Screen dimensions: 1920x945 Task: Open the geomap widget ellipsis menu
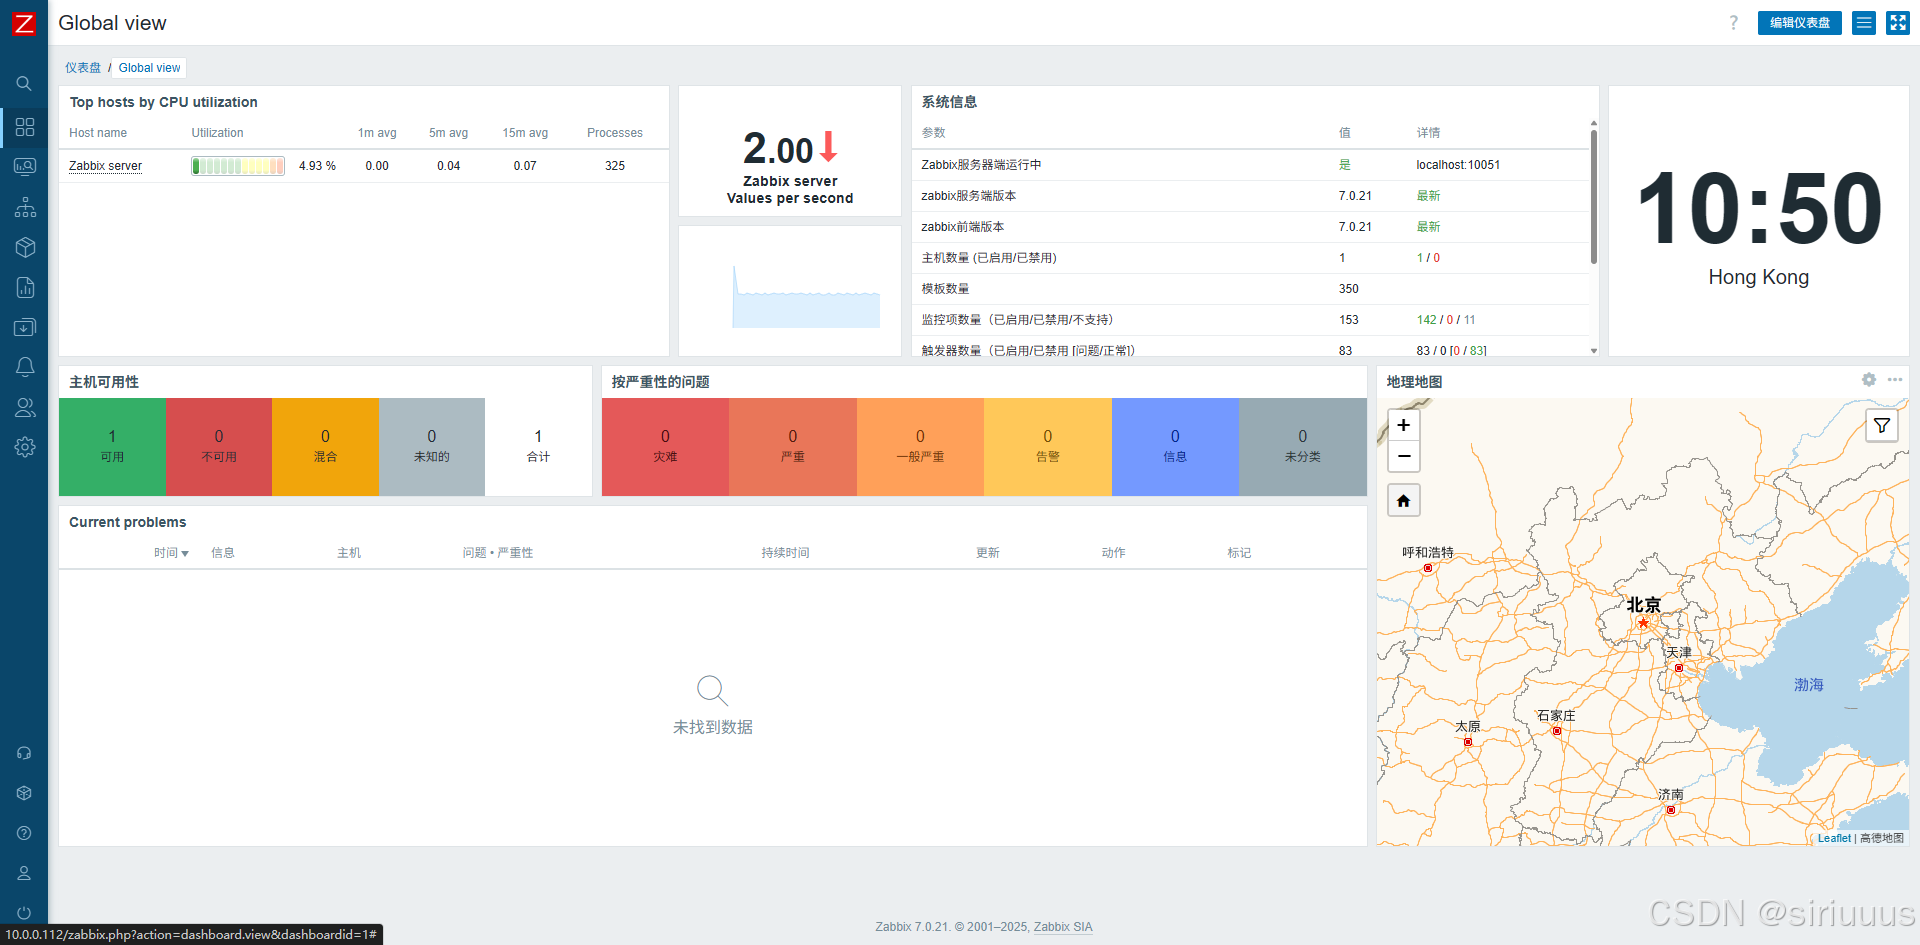(x=1895, y=380)
